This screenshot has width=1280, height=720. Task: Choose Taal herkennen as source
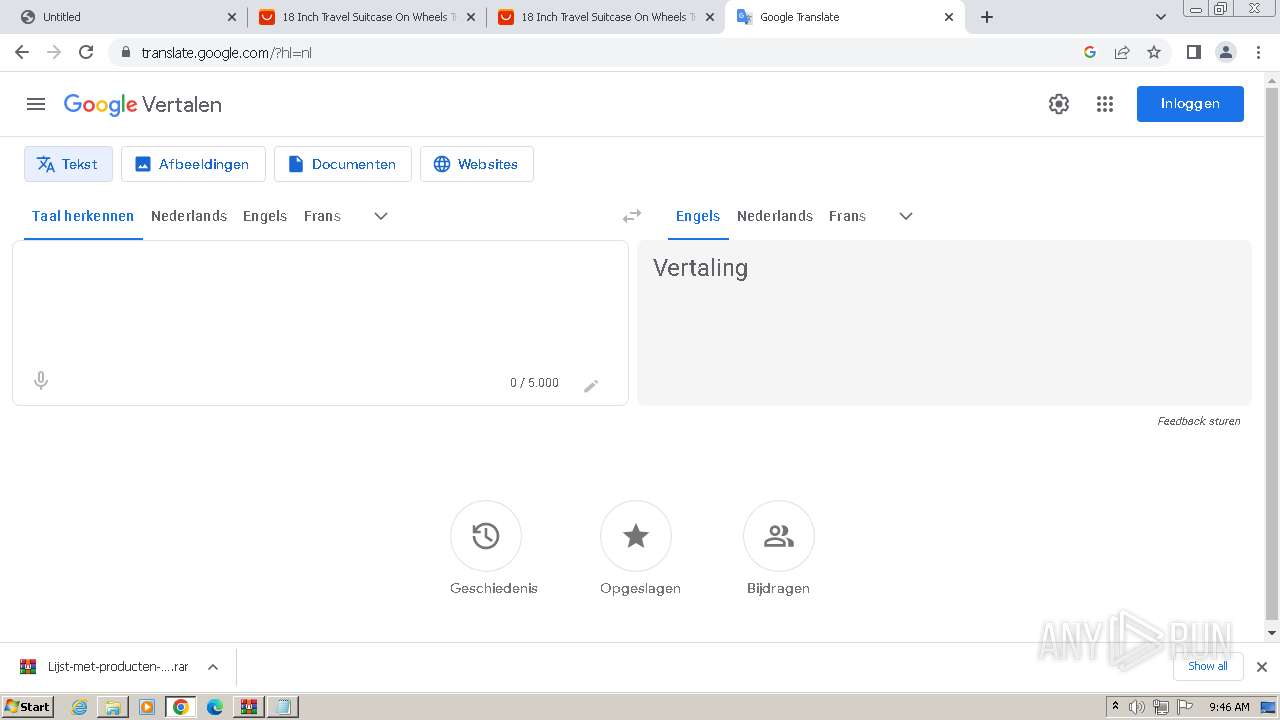coord(83,216)
